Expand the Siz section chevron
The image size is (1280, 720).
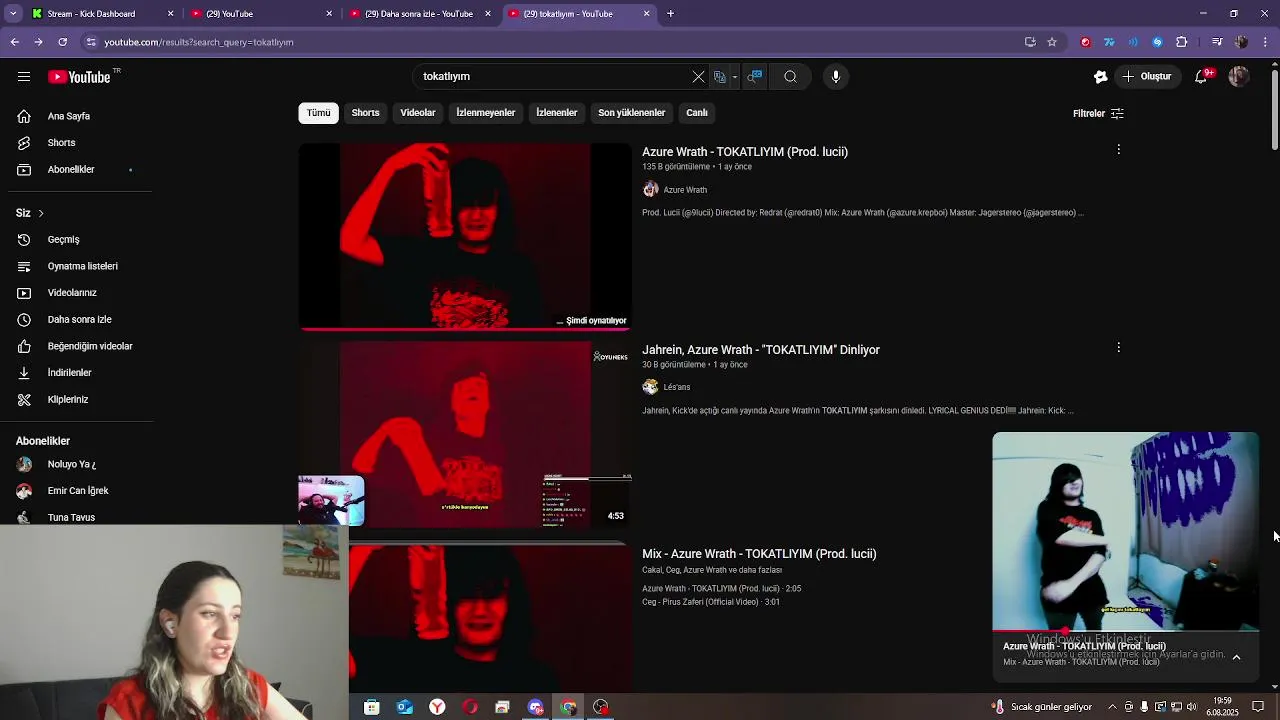40,213
